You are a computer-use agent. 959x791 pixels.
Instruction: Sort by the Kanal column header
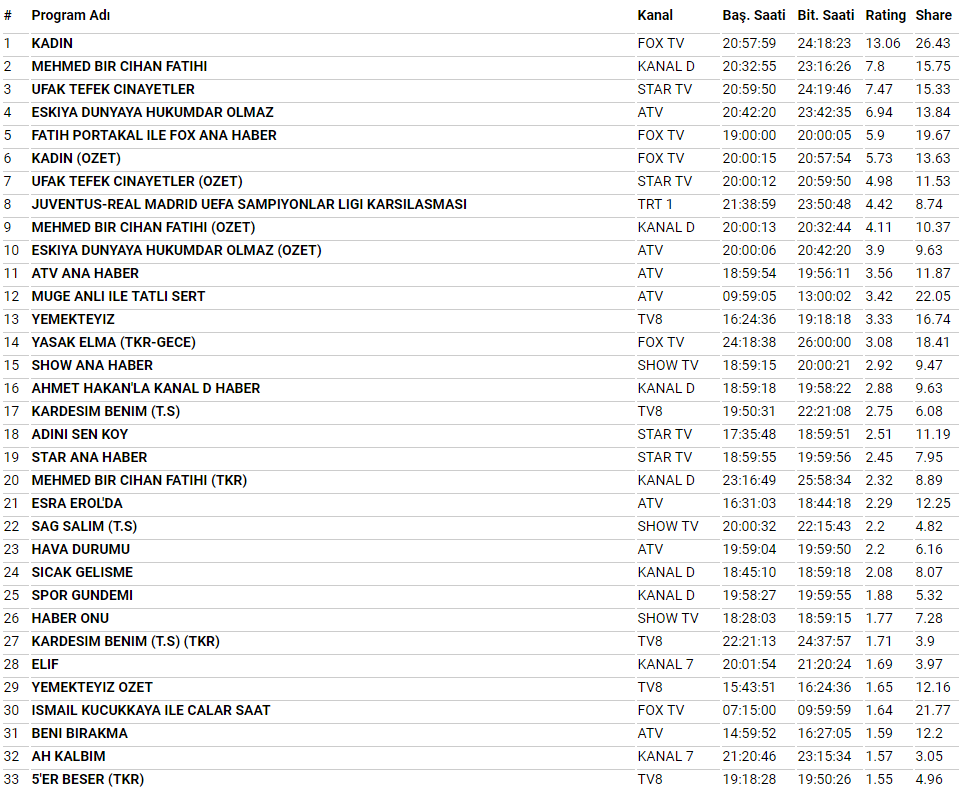(x=655, y=15)
